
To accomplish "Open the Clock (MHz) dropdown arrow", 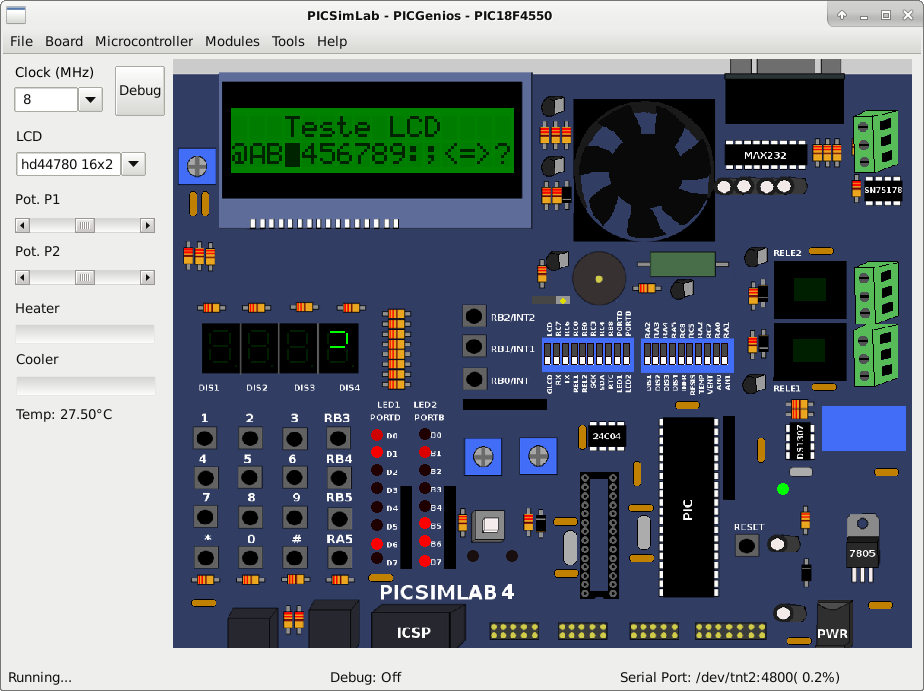I will 91,100.
